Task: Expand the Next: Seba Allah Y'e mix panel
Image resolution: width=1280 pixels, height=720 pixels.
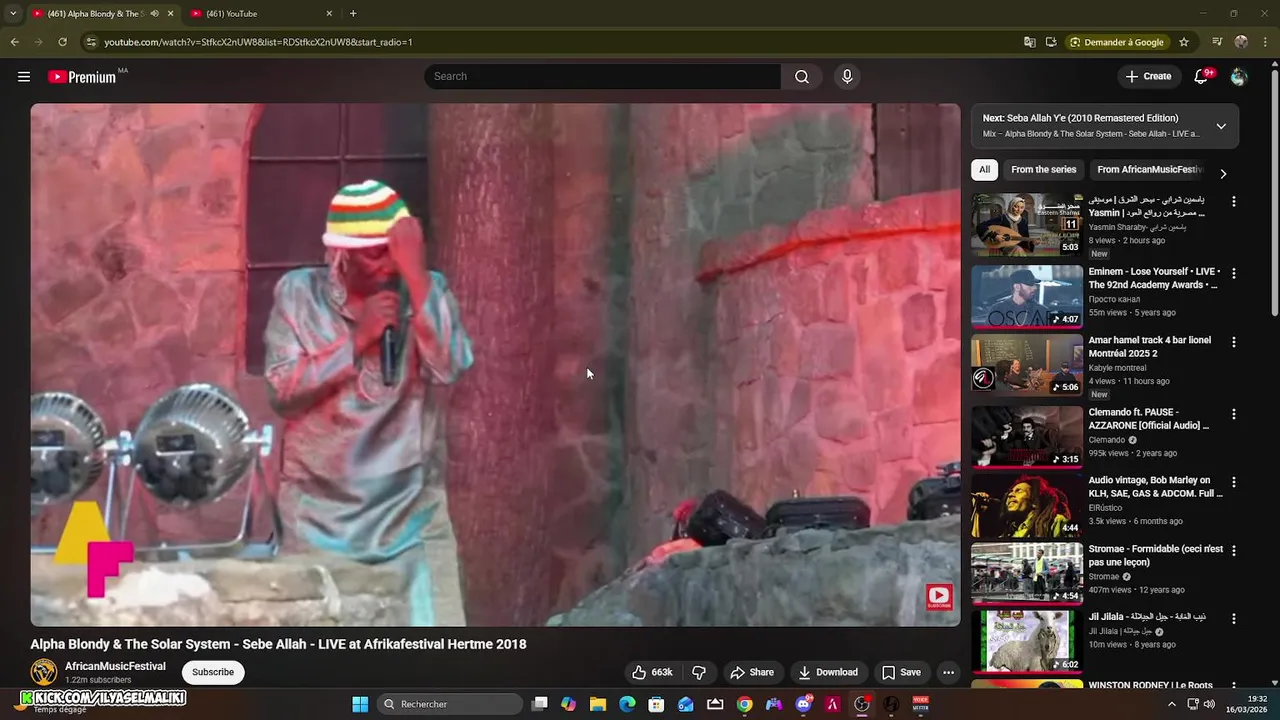Action: click(x=1221, y=126)
